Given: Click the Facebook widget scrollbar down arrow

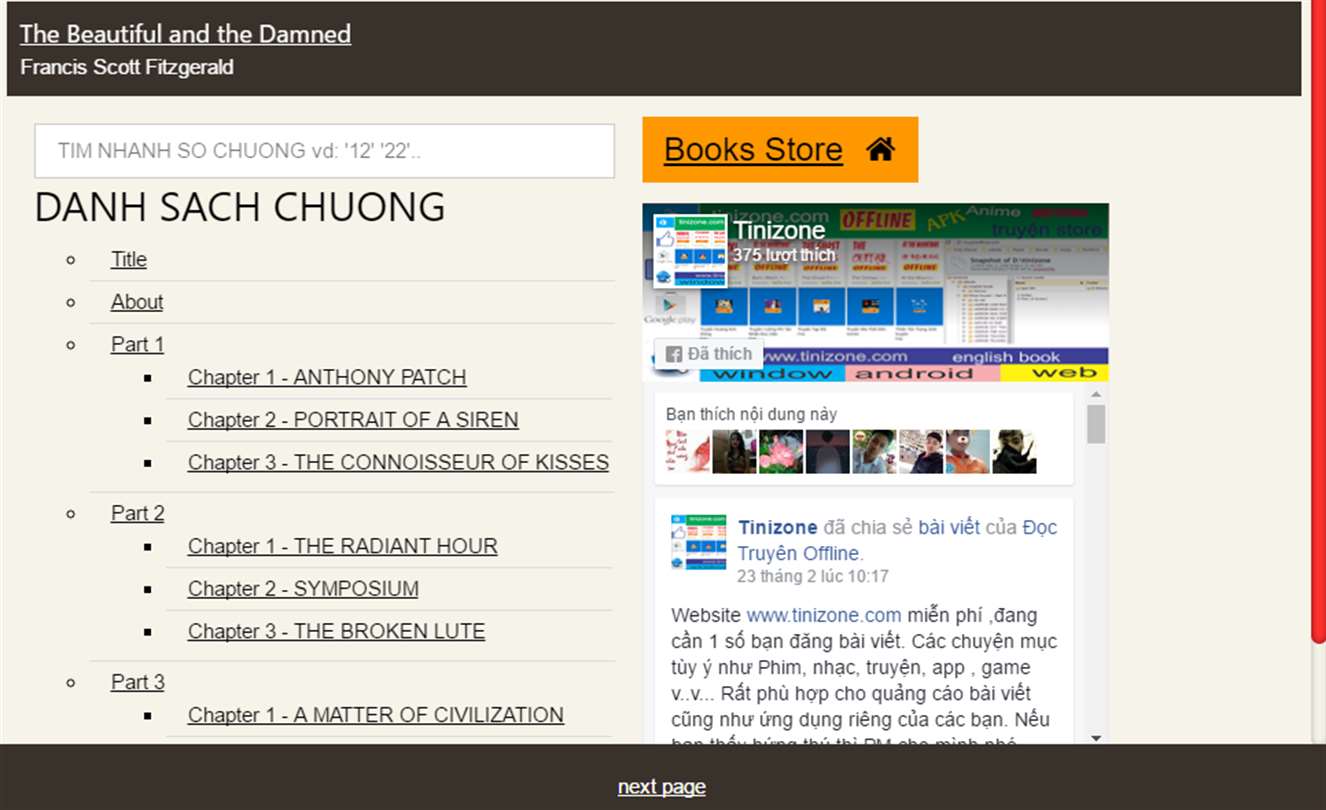Looking at the screenshot, I should coord(1096,738).
